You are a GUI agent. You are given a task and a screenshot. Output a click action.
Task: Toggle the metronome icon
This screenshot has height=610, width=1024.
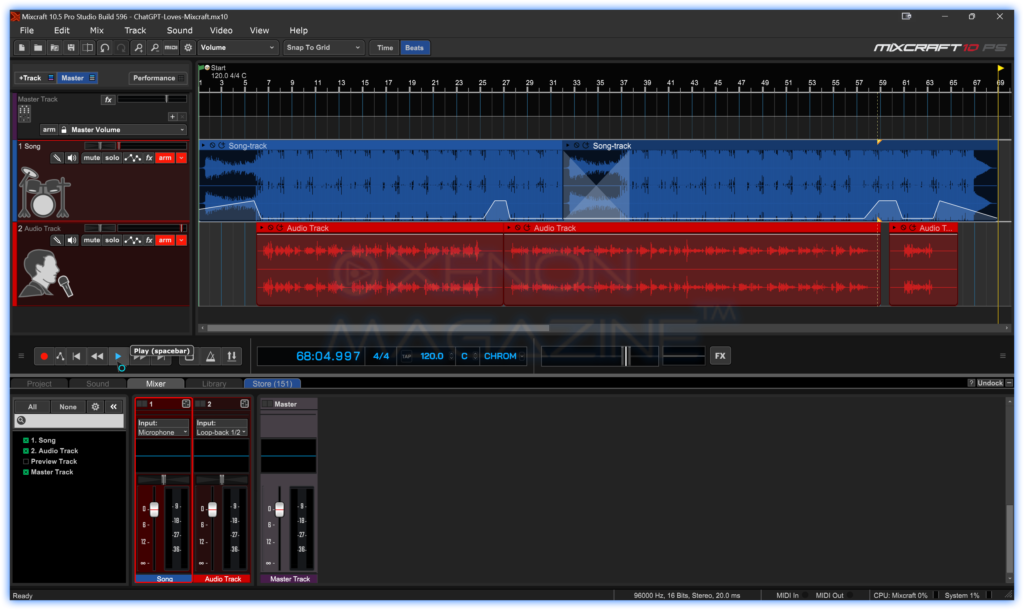(x=210, y=356)
